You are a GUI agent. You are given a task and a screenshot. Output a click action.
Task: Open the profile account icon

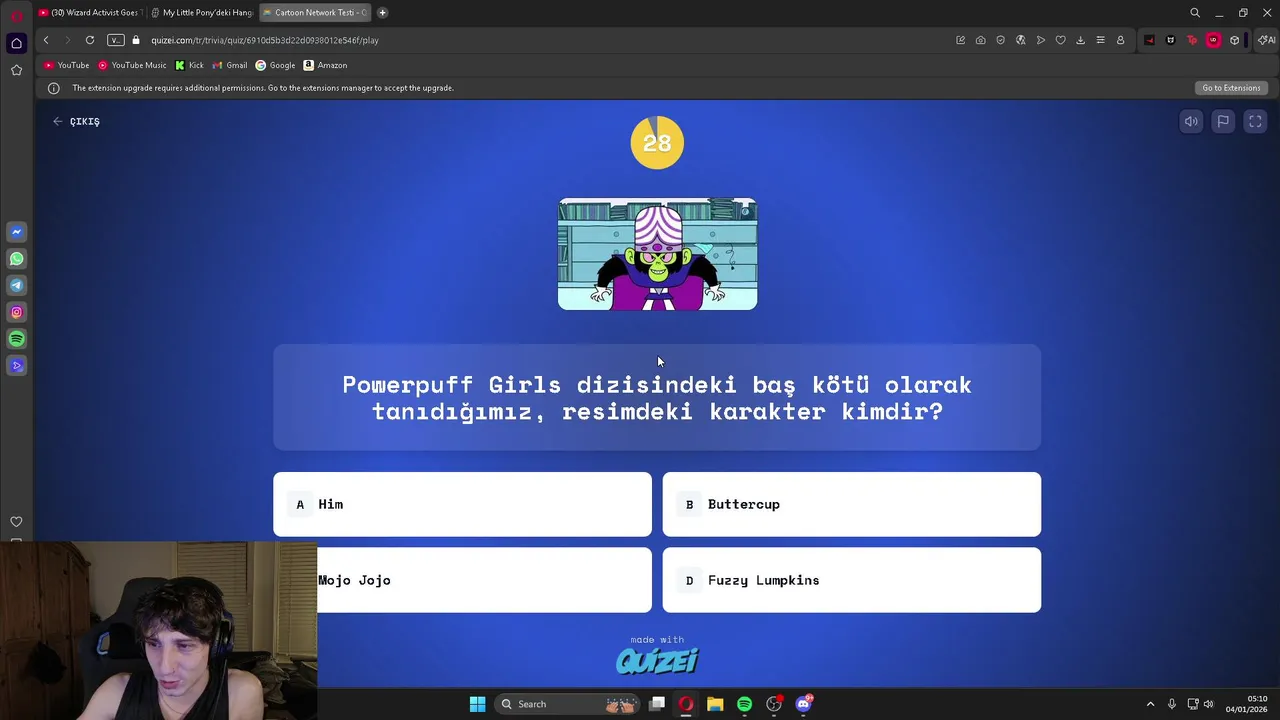click(1120, 40)
